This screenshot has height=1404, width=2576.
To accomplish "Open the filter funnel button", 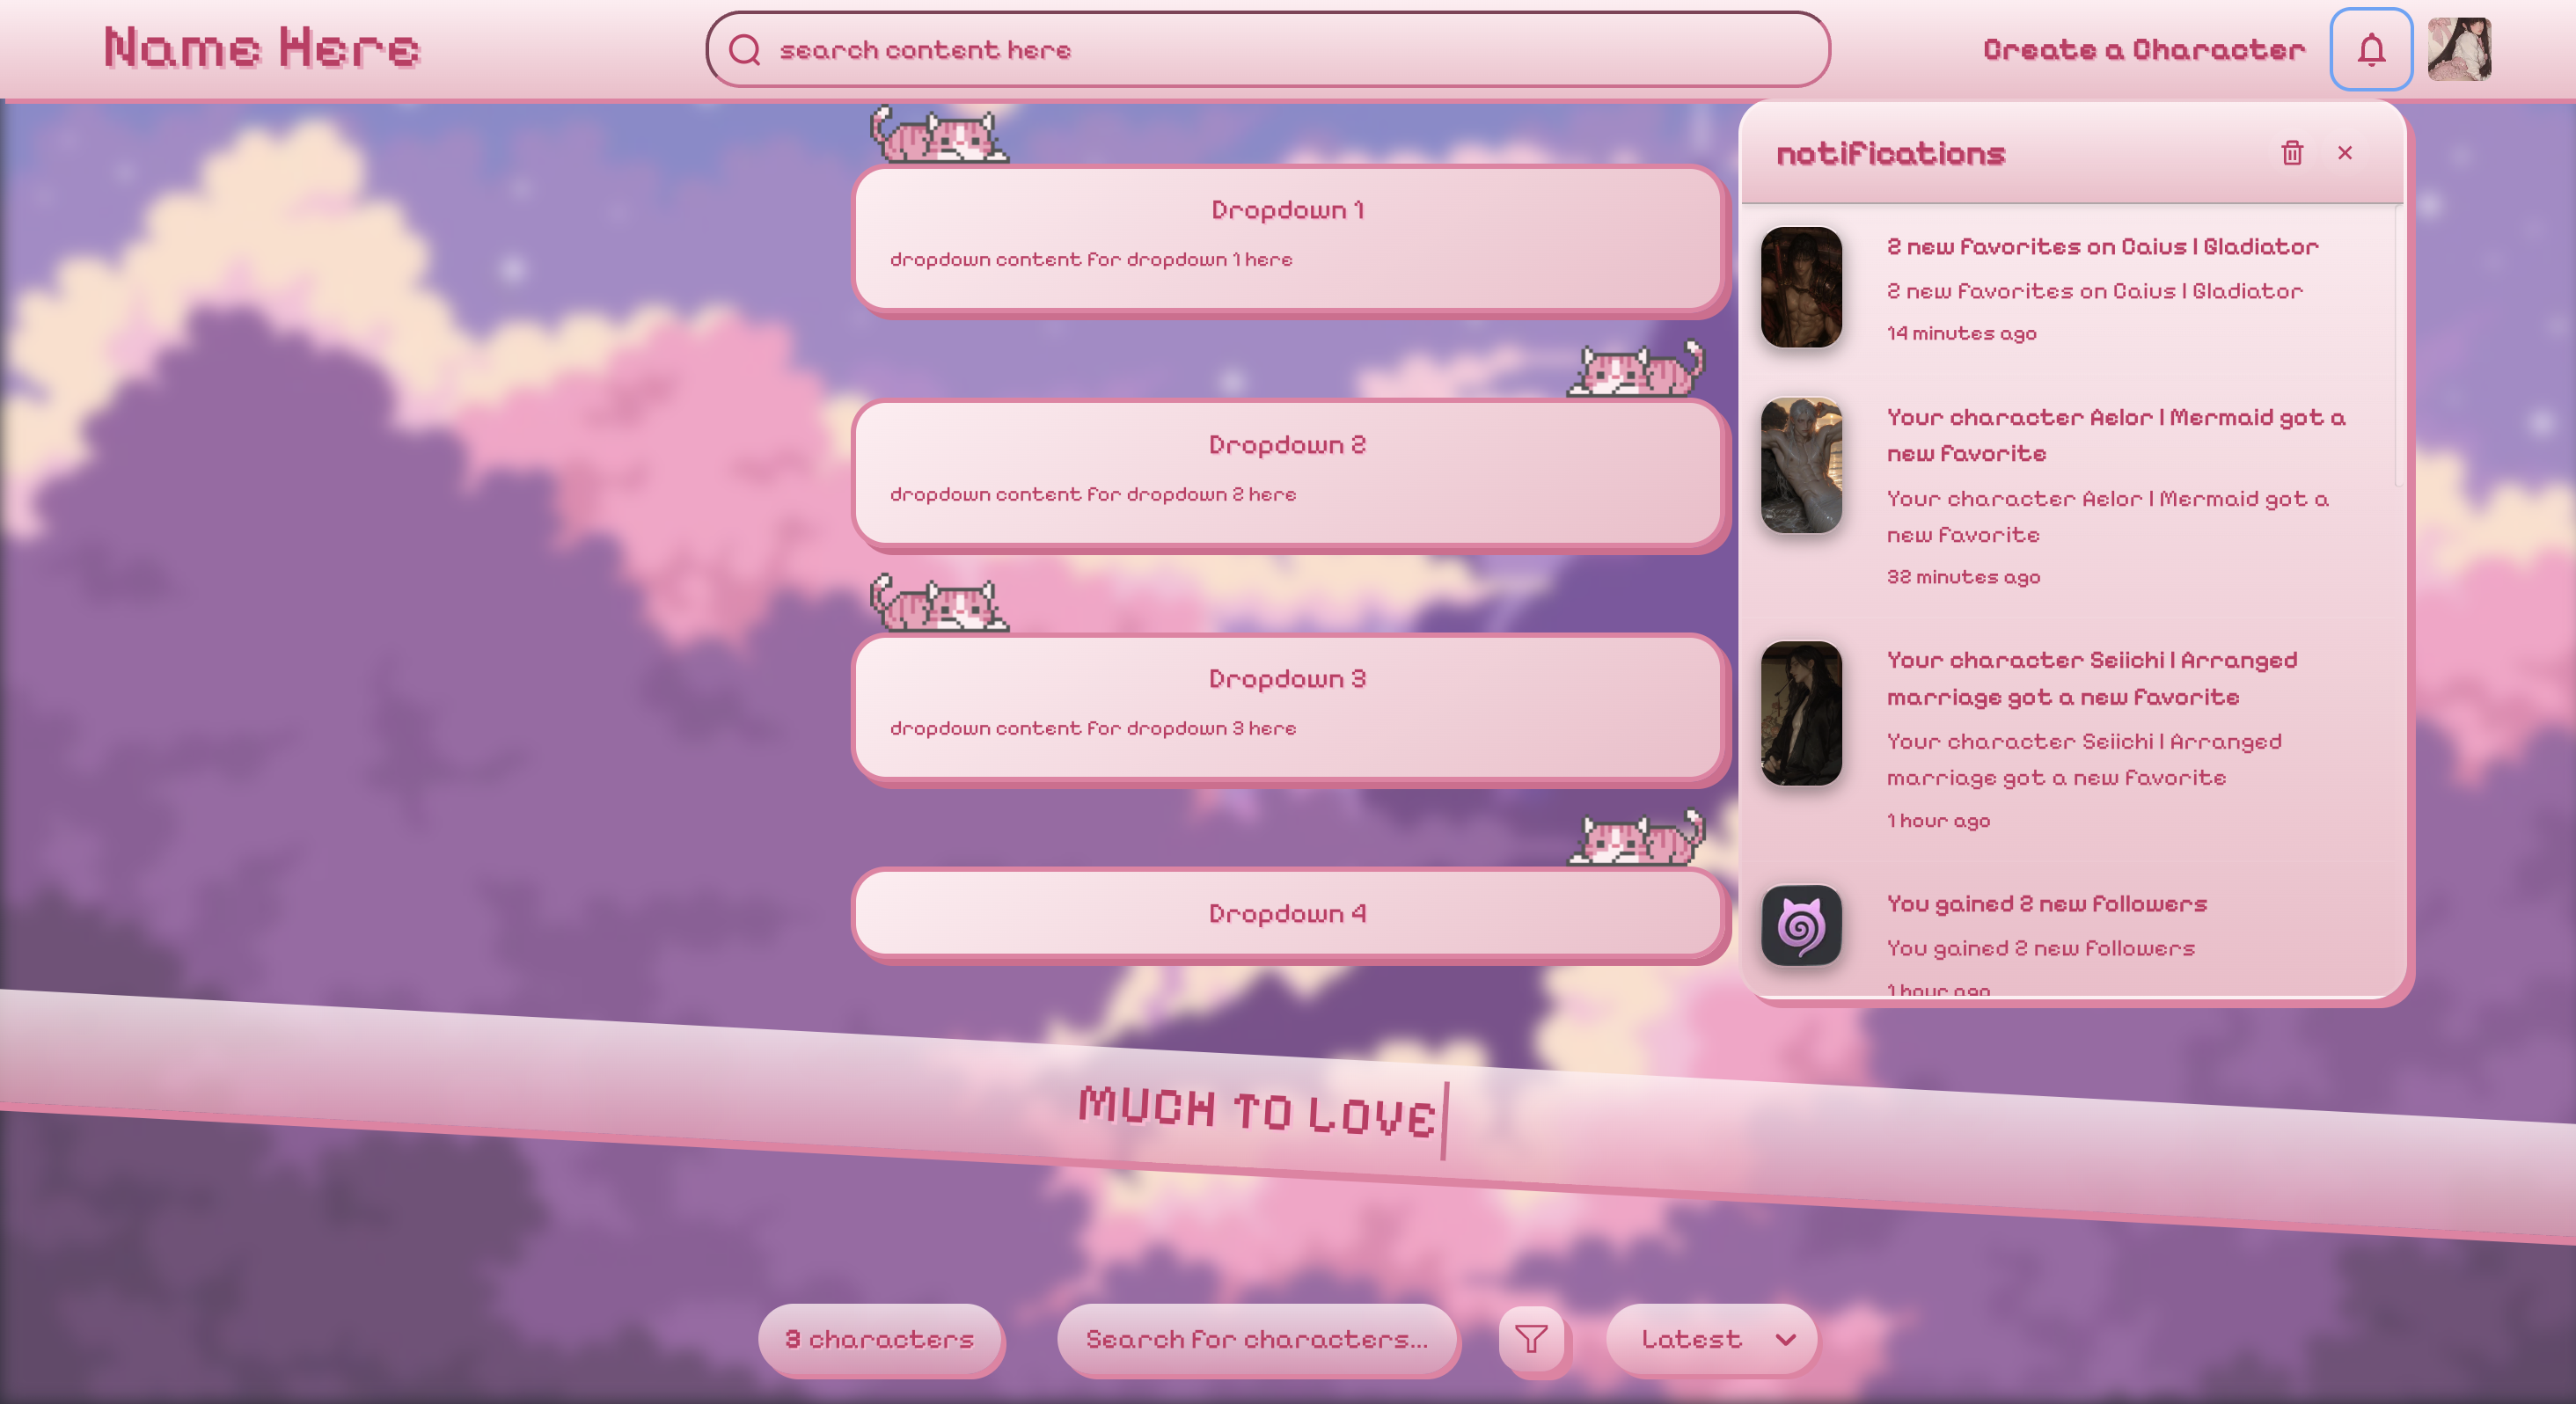I will (x=1531, y=1338).
